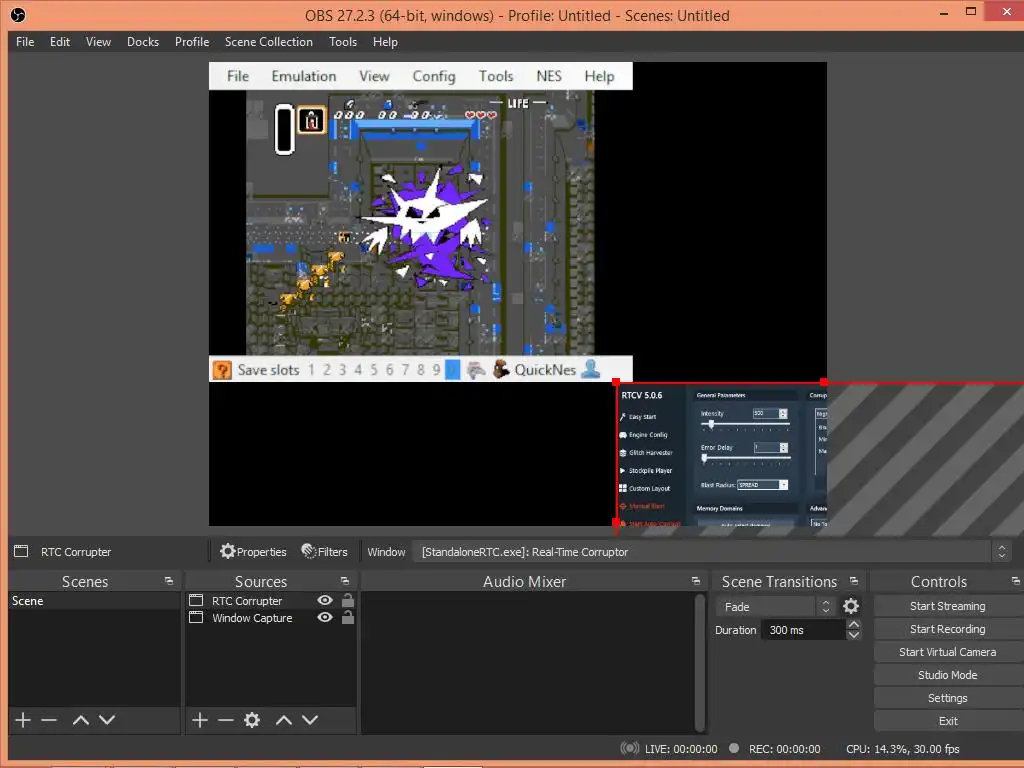Hide the Window Capture source via its eye icon
Image resolution: width=1024 pixels, height=768 pixels.
coord(325,617)
